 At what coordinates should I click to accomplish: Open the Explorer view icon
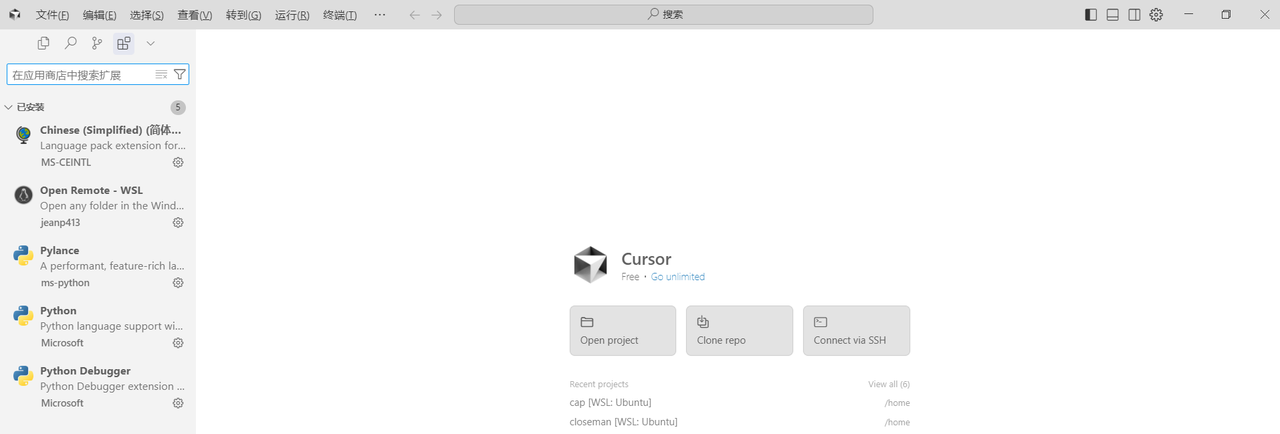tap(43, 43)
